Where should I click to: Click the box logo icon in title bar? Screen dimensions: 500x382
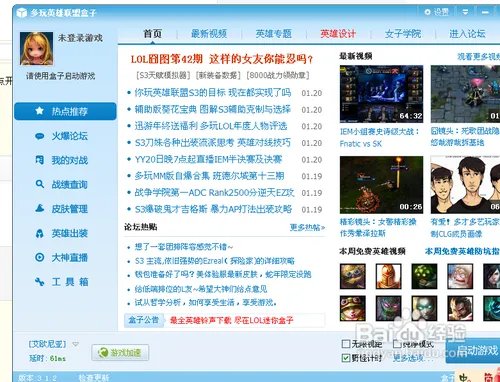coord(22,13)
